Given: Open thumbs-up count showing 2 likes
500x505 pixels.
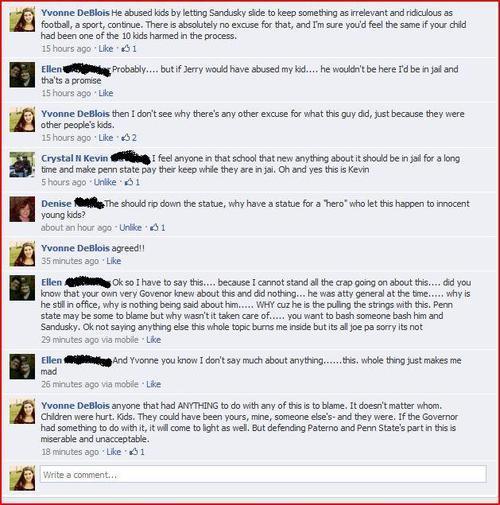Looking at the screenshot, I should click(129, 138).
